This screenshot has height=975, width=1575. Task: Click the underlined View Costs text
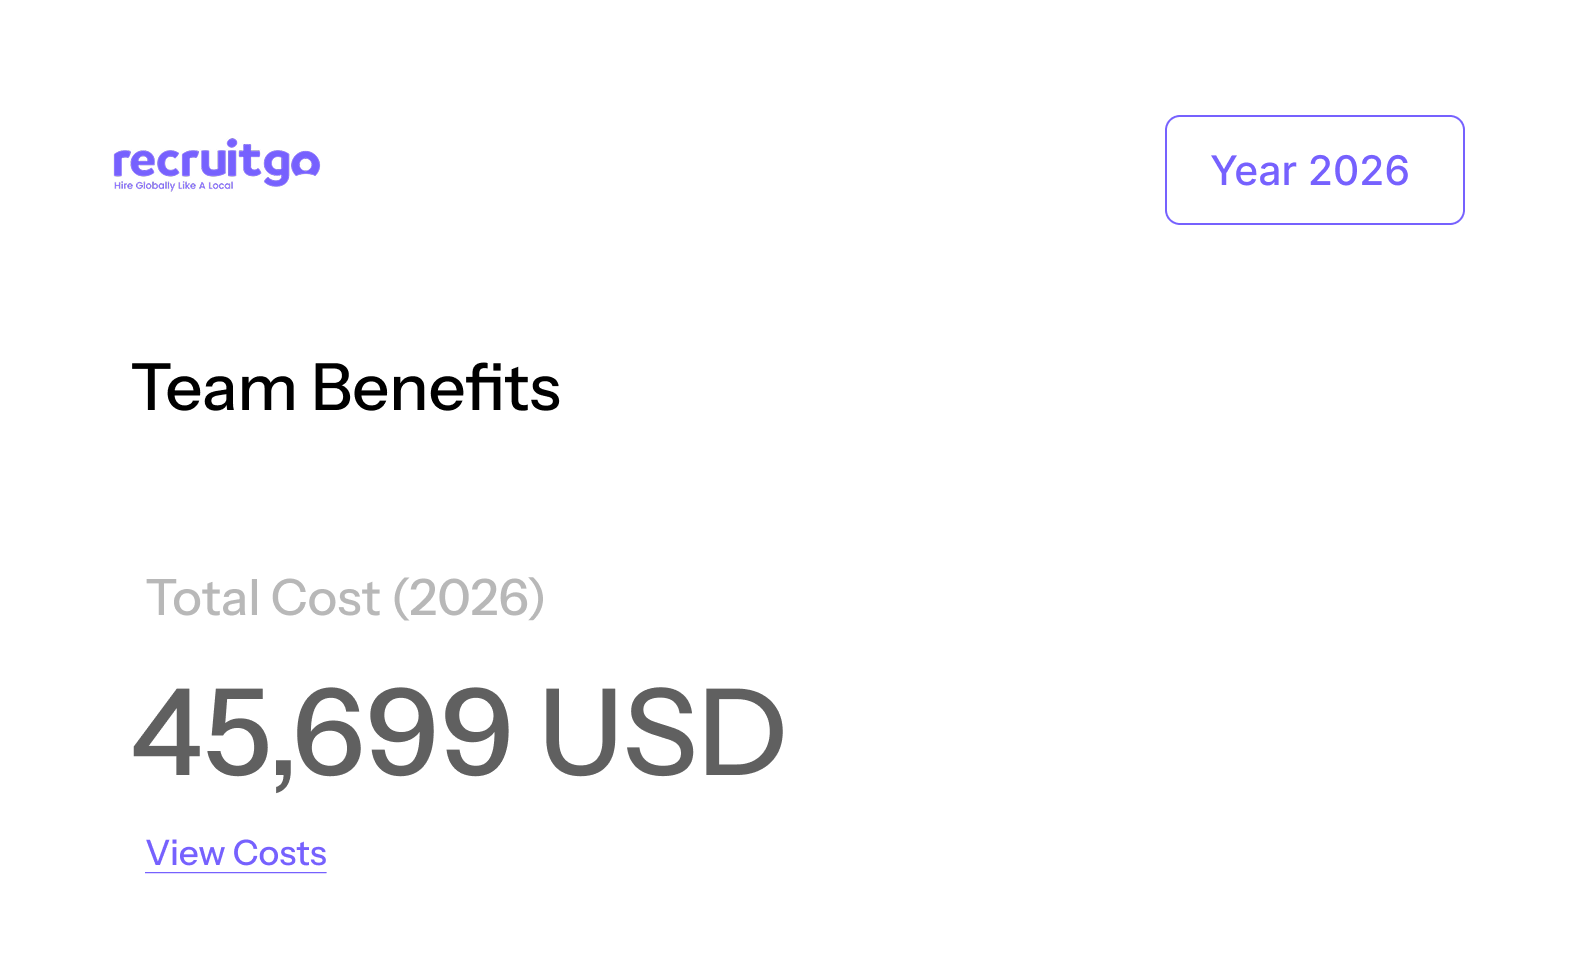(235, 853)
